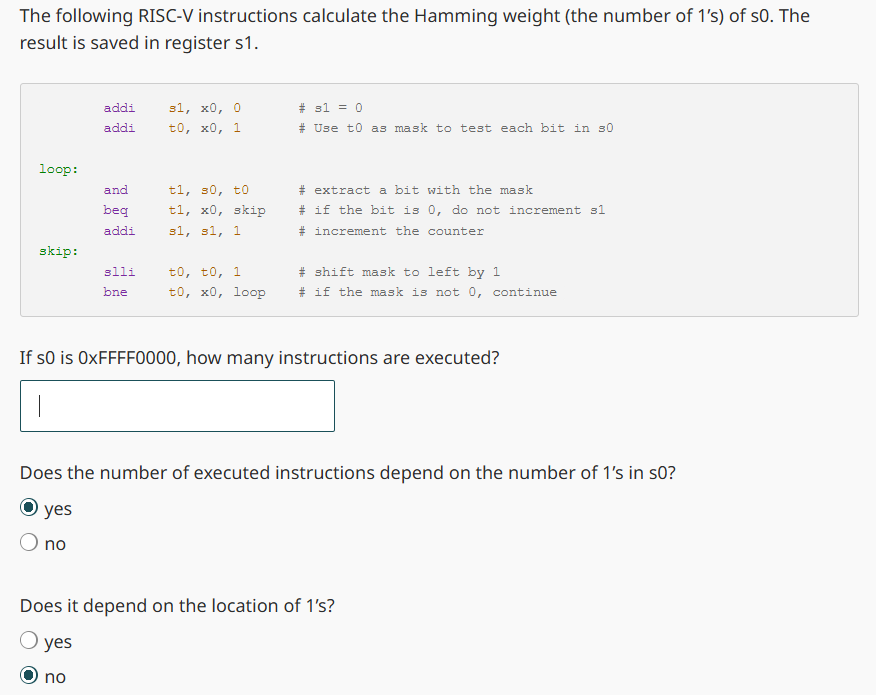This screenshot has width=876, height=695.
Task: Select "no" for the 1's count dependency question
Action: [x=29, y=542]
